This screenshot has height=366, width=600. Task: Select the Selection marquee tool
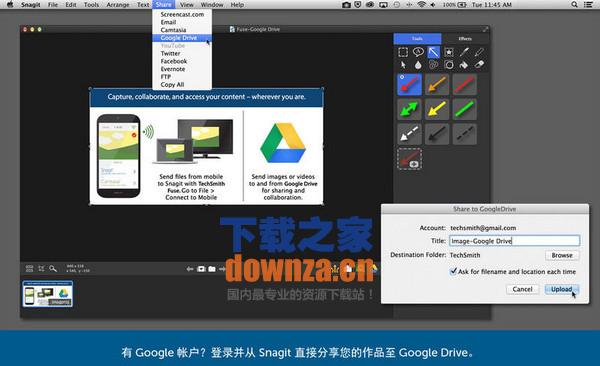(403, 52)
